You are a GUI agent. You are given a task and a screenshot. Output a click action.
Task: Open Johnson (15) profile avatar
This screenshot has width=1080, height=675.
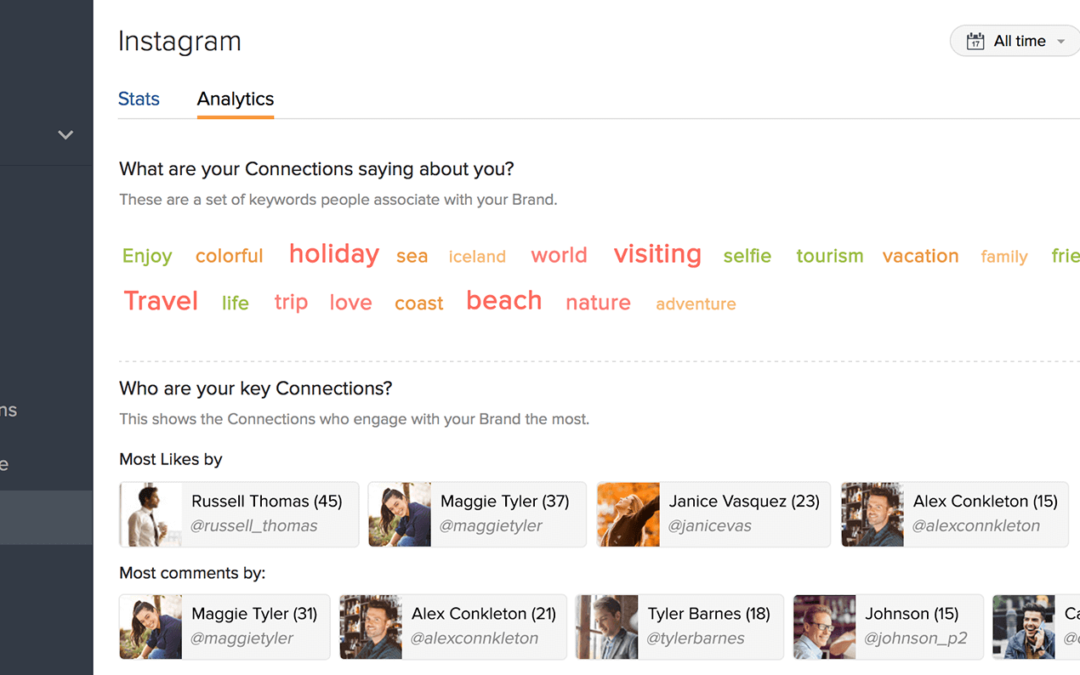coord(825,627)
